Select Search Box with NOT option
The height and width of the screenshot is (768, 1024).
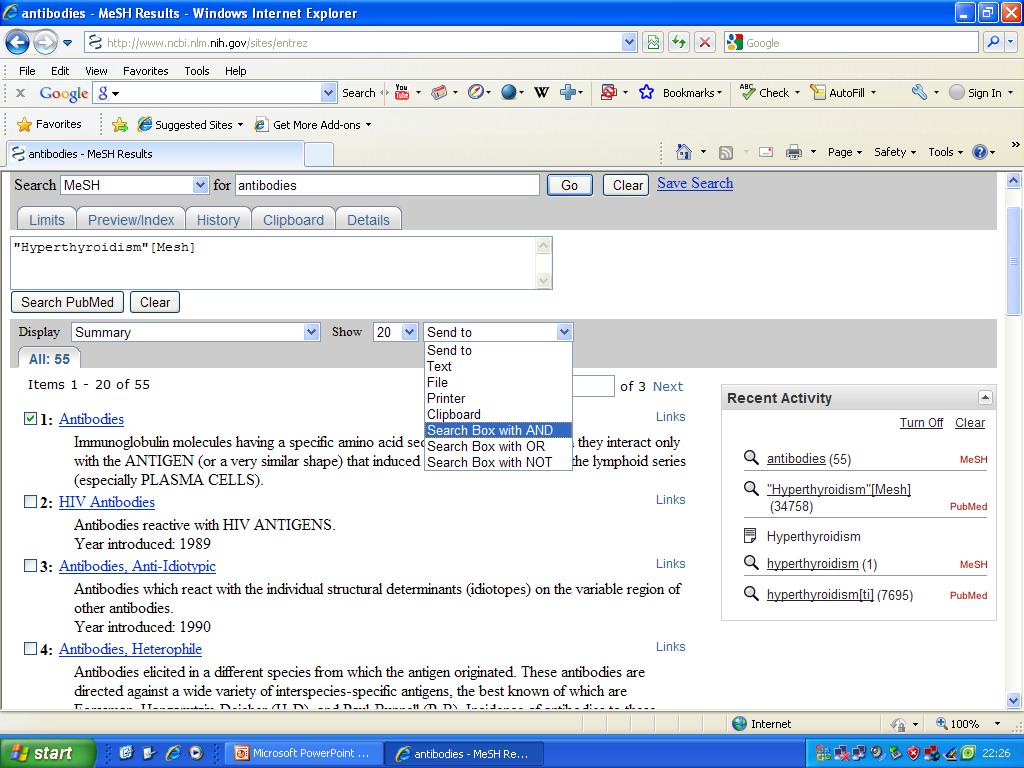(x=498, y=462)
